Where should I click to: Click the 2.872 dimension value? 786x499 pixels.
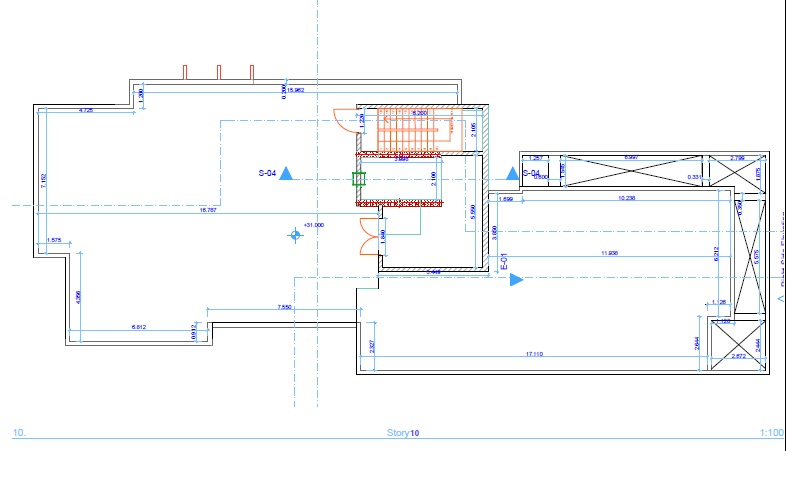(739, 356)
